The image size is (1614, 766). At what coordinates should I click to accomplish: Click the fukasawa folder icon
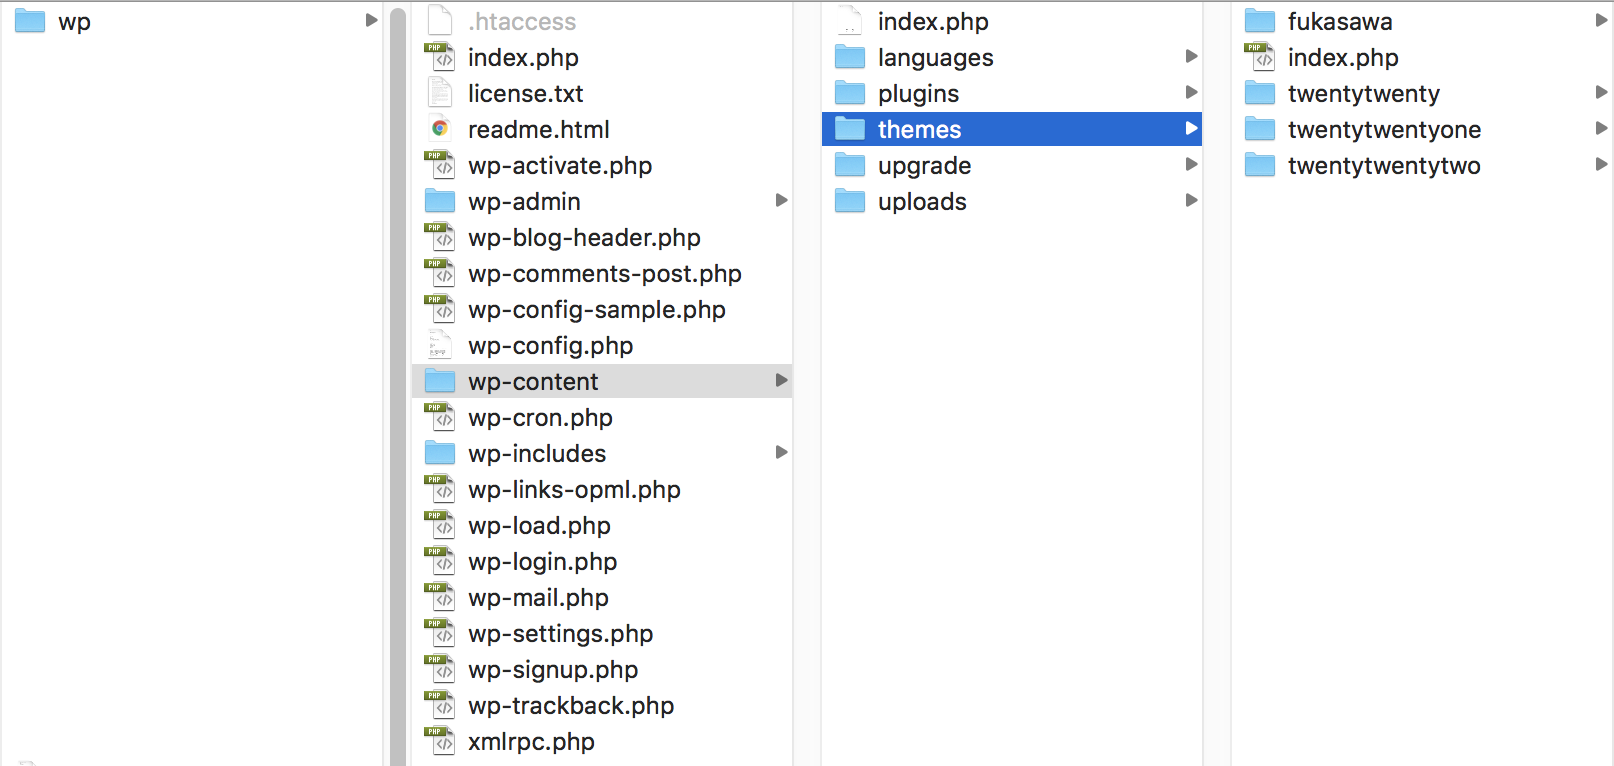[1260, 21]
